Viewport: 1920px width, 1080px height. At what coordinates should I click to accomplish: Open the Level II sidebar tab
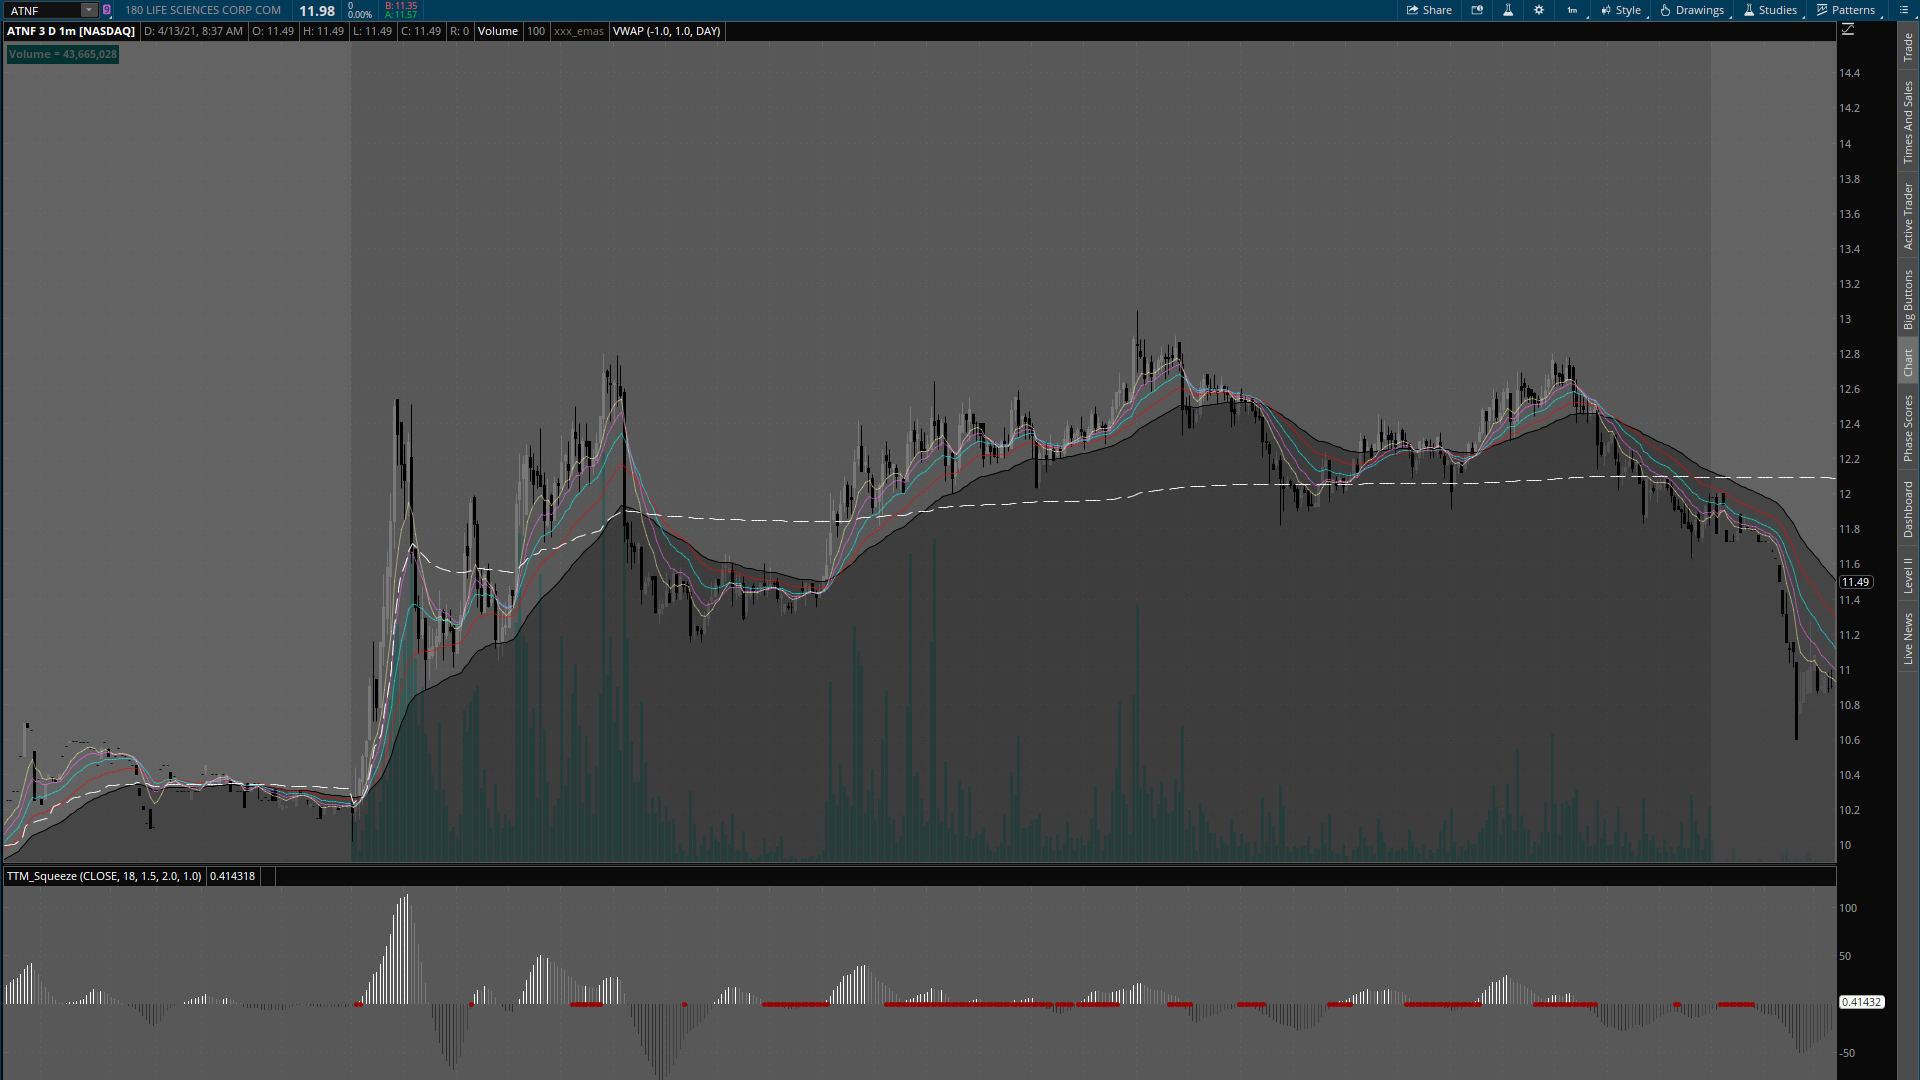1908,570
